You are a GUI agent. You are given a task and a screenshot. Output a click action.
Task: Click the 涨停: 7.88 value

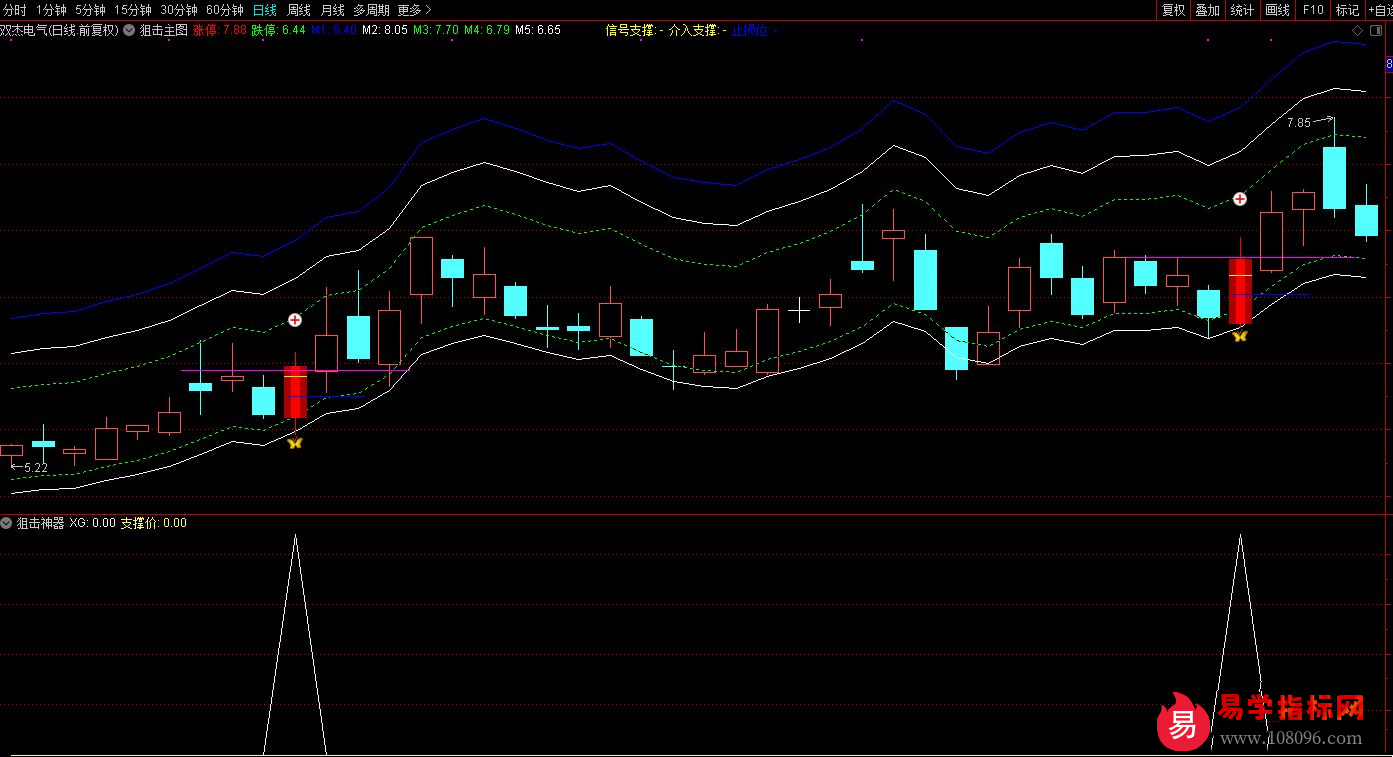219,30
